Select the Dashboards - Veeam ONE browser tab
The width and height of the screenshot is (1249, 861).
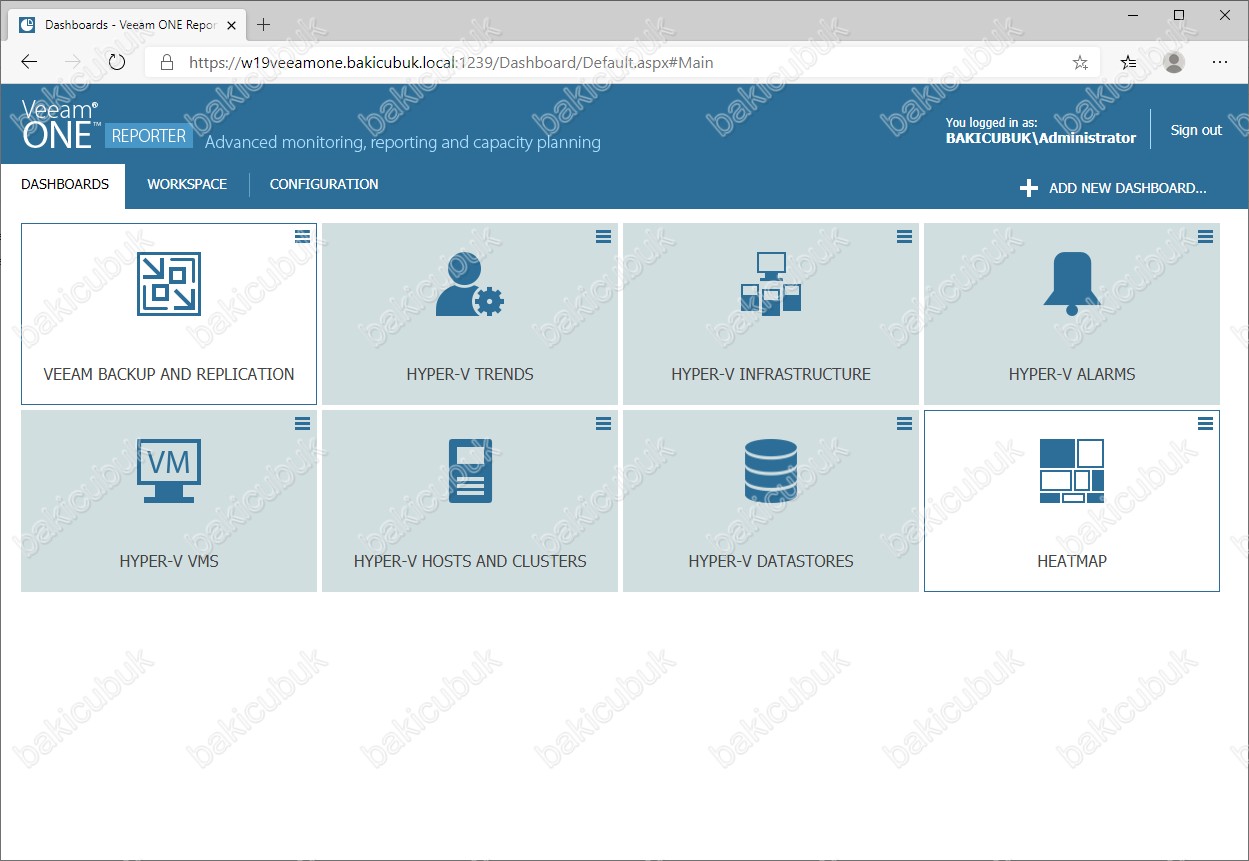click(128, 24)
